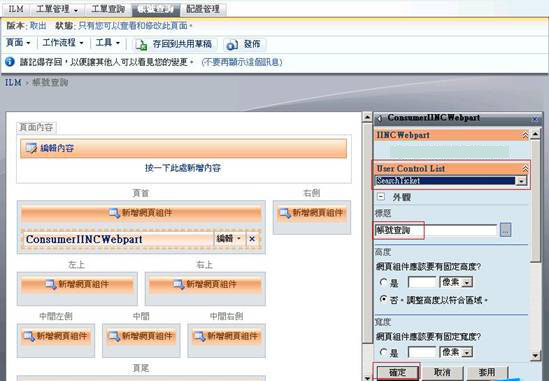Add web part in 中間 zone
The height and width of the screenshot is (381, 549).
click(x=141, y=336)
